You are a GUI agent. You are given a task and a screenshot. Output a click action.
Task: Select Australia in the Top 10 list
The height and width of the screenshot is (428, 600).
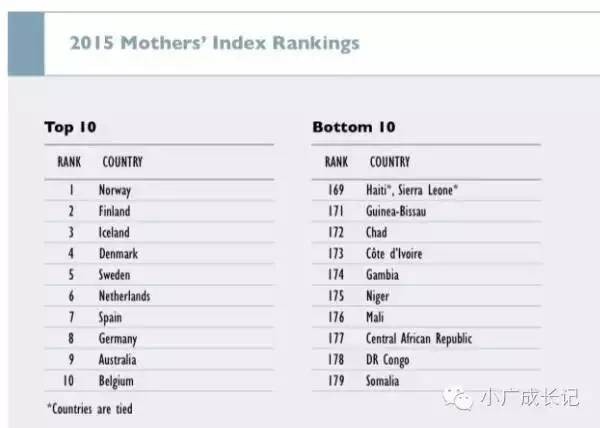118,359
